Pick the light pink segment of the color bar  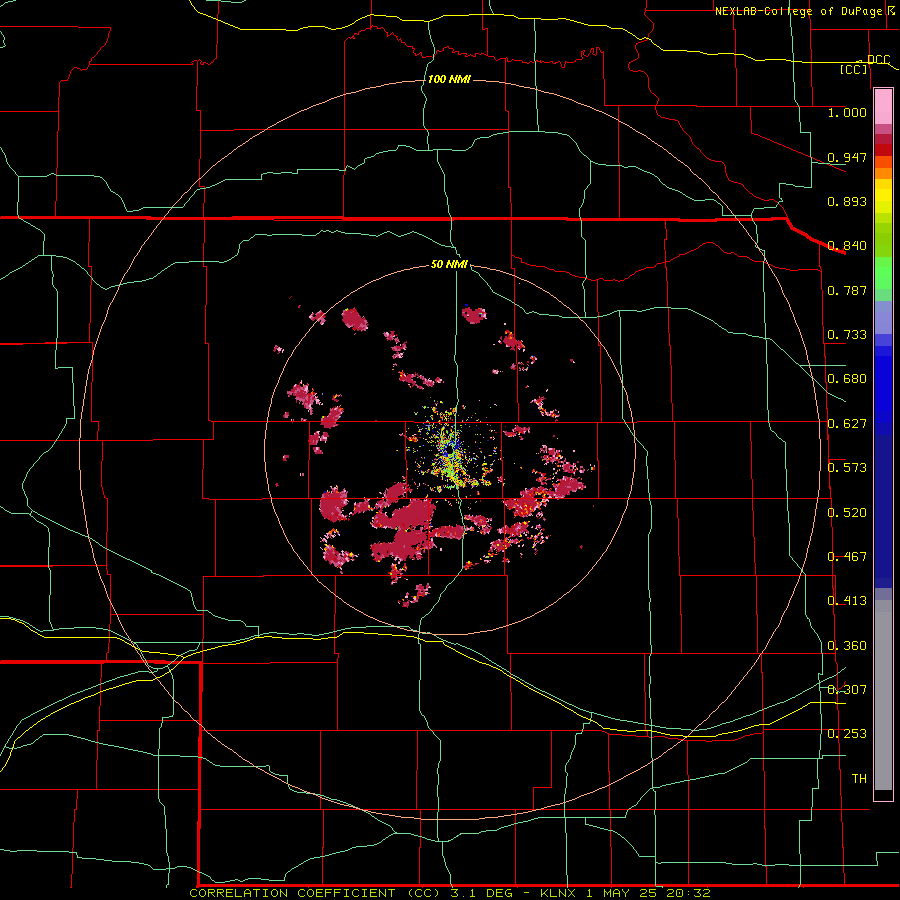(x=883, y=107)
